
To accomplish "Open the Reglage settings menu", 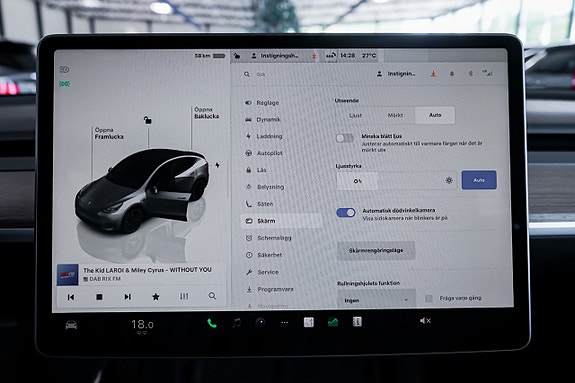I will pyautogui.click(x=262, y=103).
